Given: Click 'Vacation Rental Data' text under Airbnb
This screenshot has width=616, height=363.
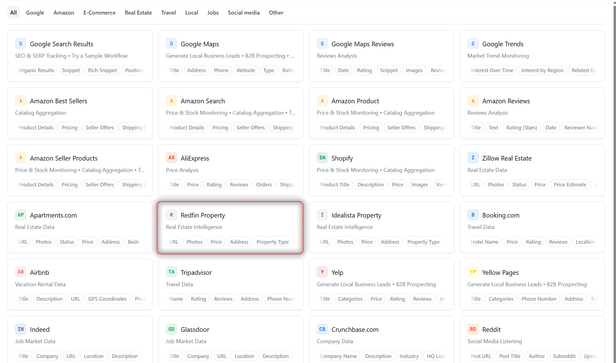Looking at the screenshot, I should [x=40, y=284].
